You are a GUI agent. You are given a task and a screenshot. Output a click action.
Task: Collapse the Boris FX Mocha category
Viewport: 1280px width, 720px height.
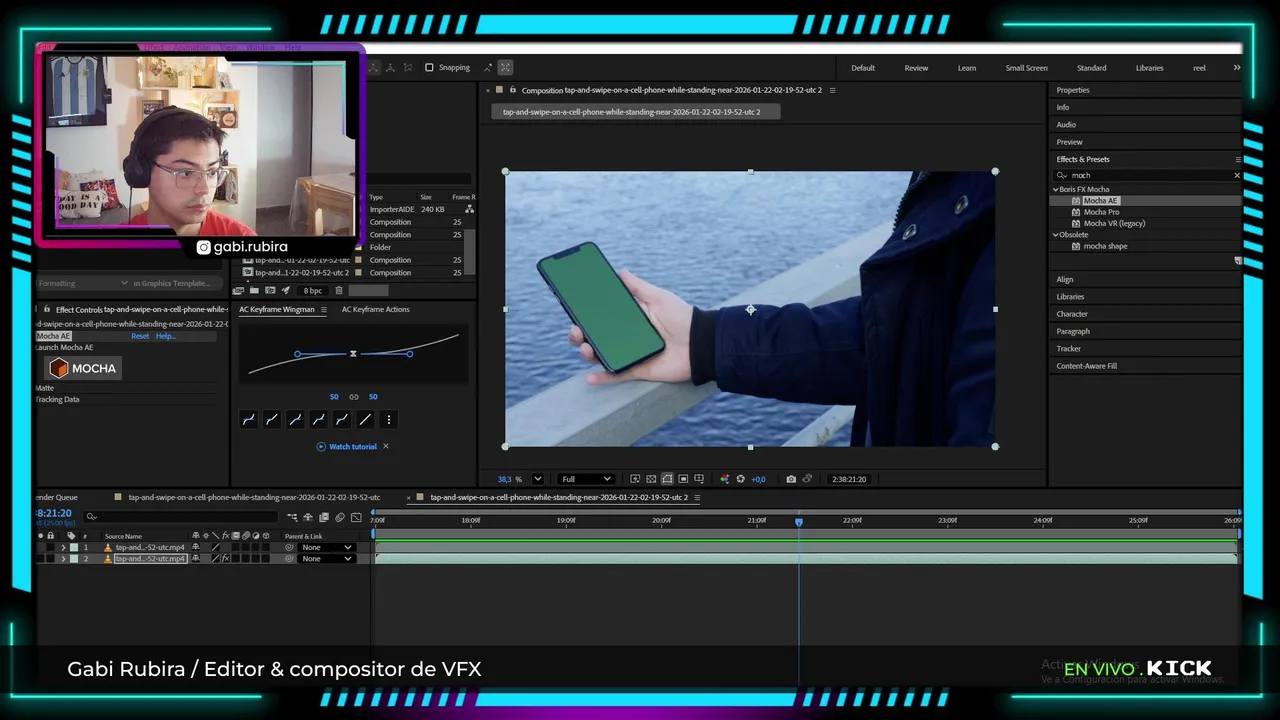(1055, 189)
